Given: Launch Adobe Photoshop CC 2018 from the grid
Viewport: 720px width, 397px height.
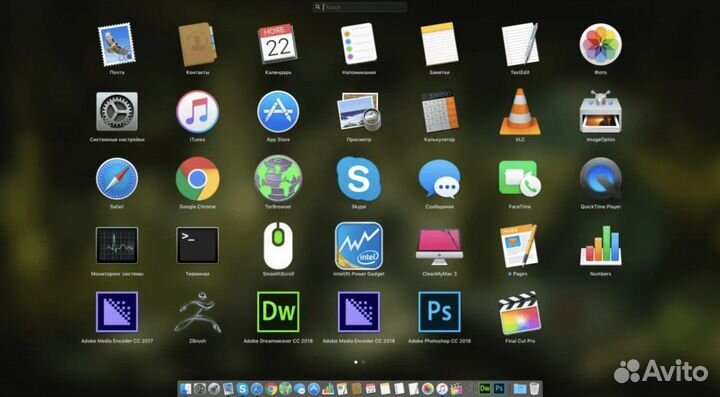Looking at the screenshot, I should 439,312.
